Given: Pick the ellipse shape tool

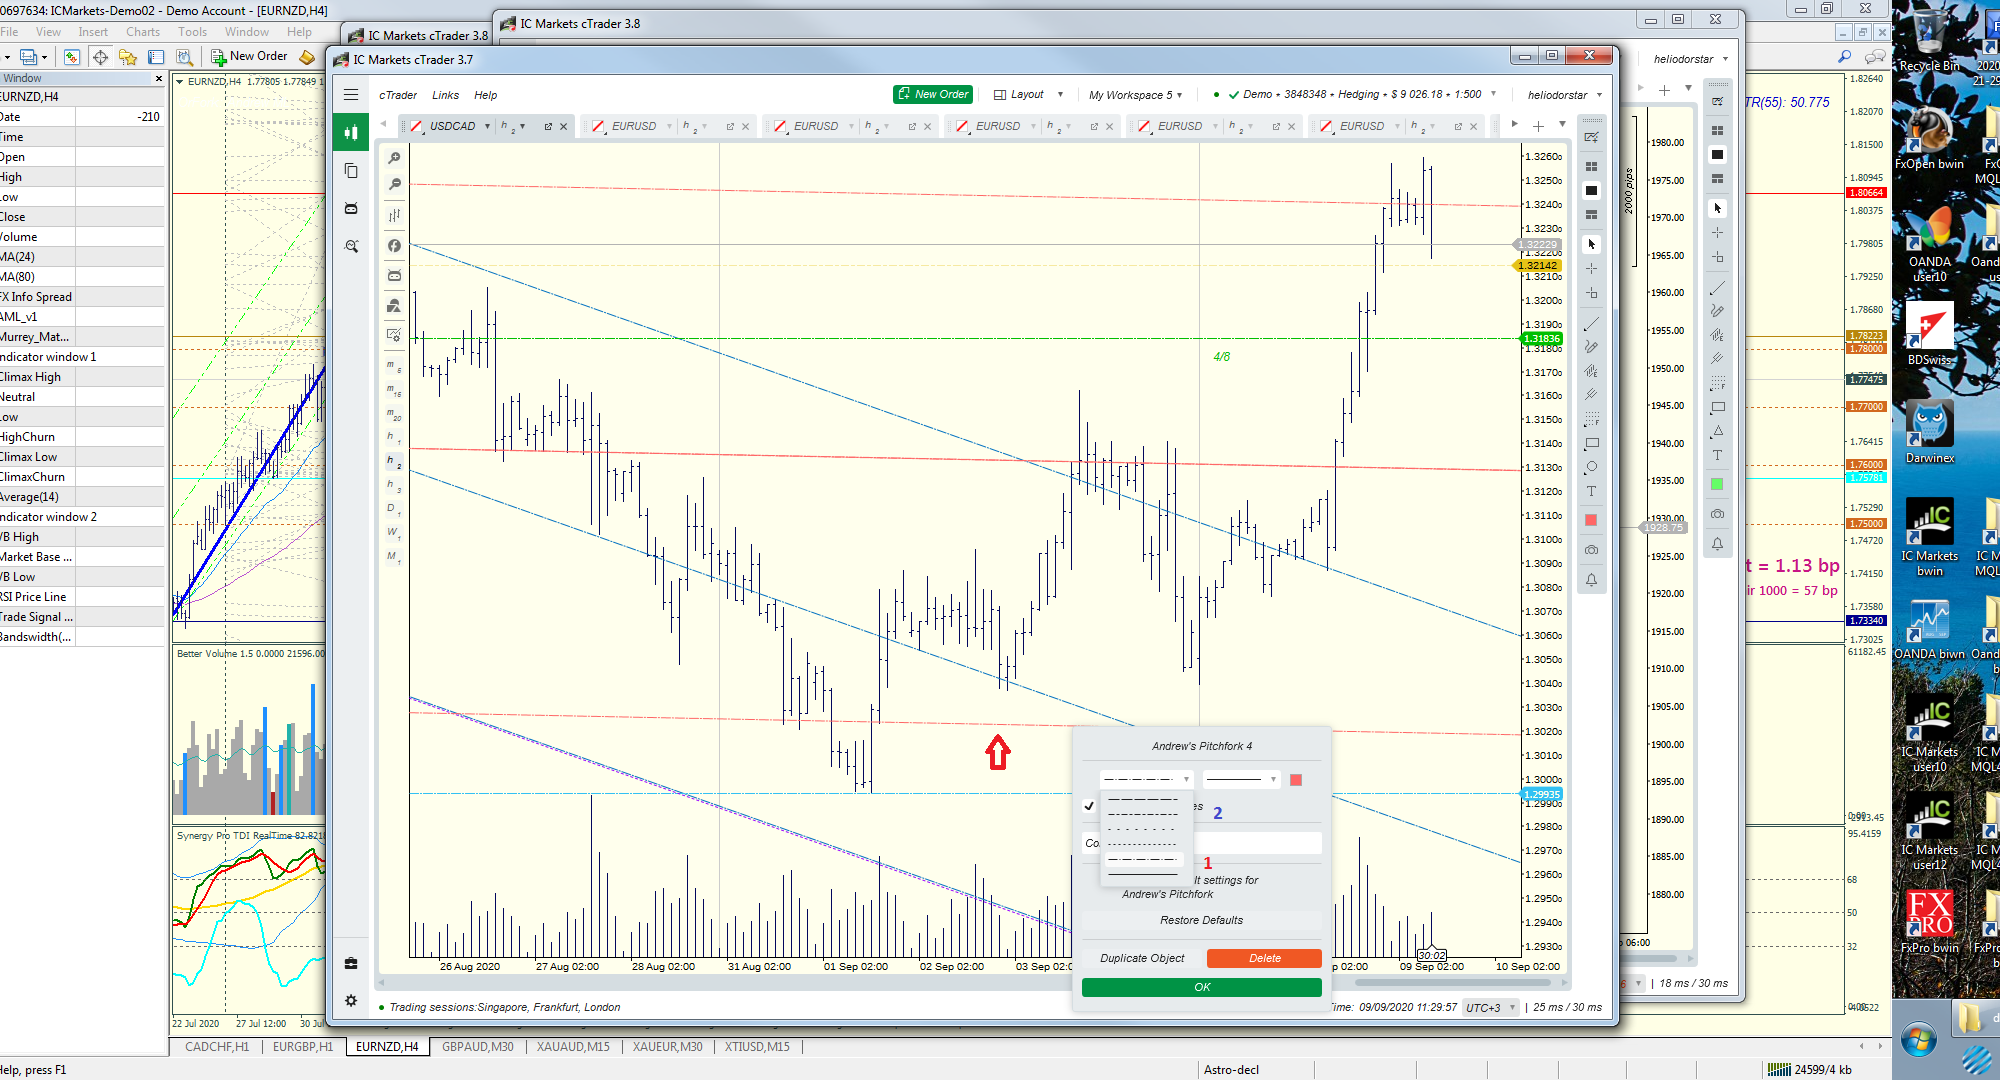Looking at the screenshot, I should tap(1591, 467).
